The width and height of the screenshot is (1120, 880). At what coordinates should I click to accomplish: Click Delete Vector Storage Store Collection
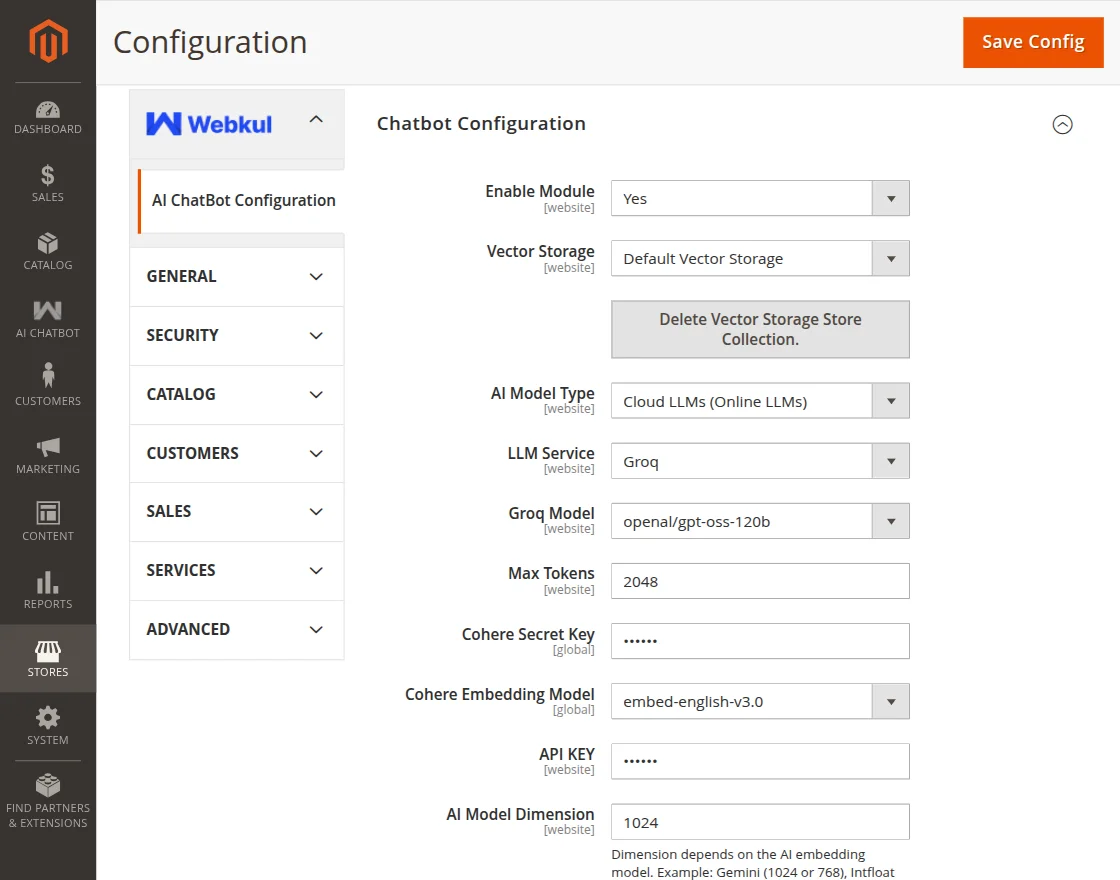759,329
